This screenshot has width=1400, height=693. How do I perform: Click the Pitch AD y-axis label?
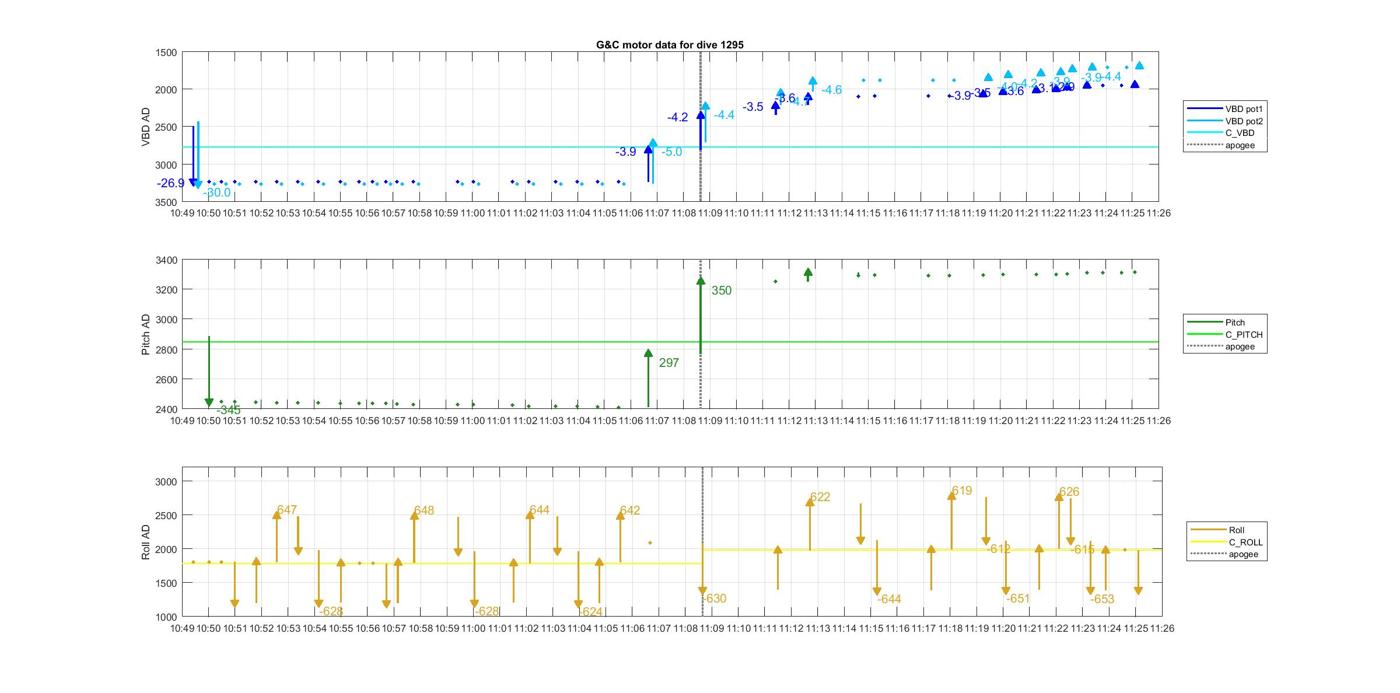146,335
